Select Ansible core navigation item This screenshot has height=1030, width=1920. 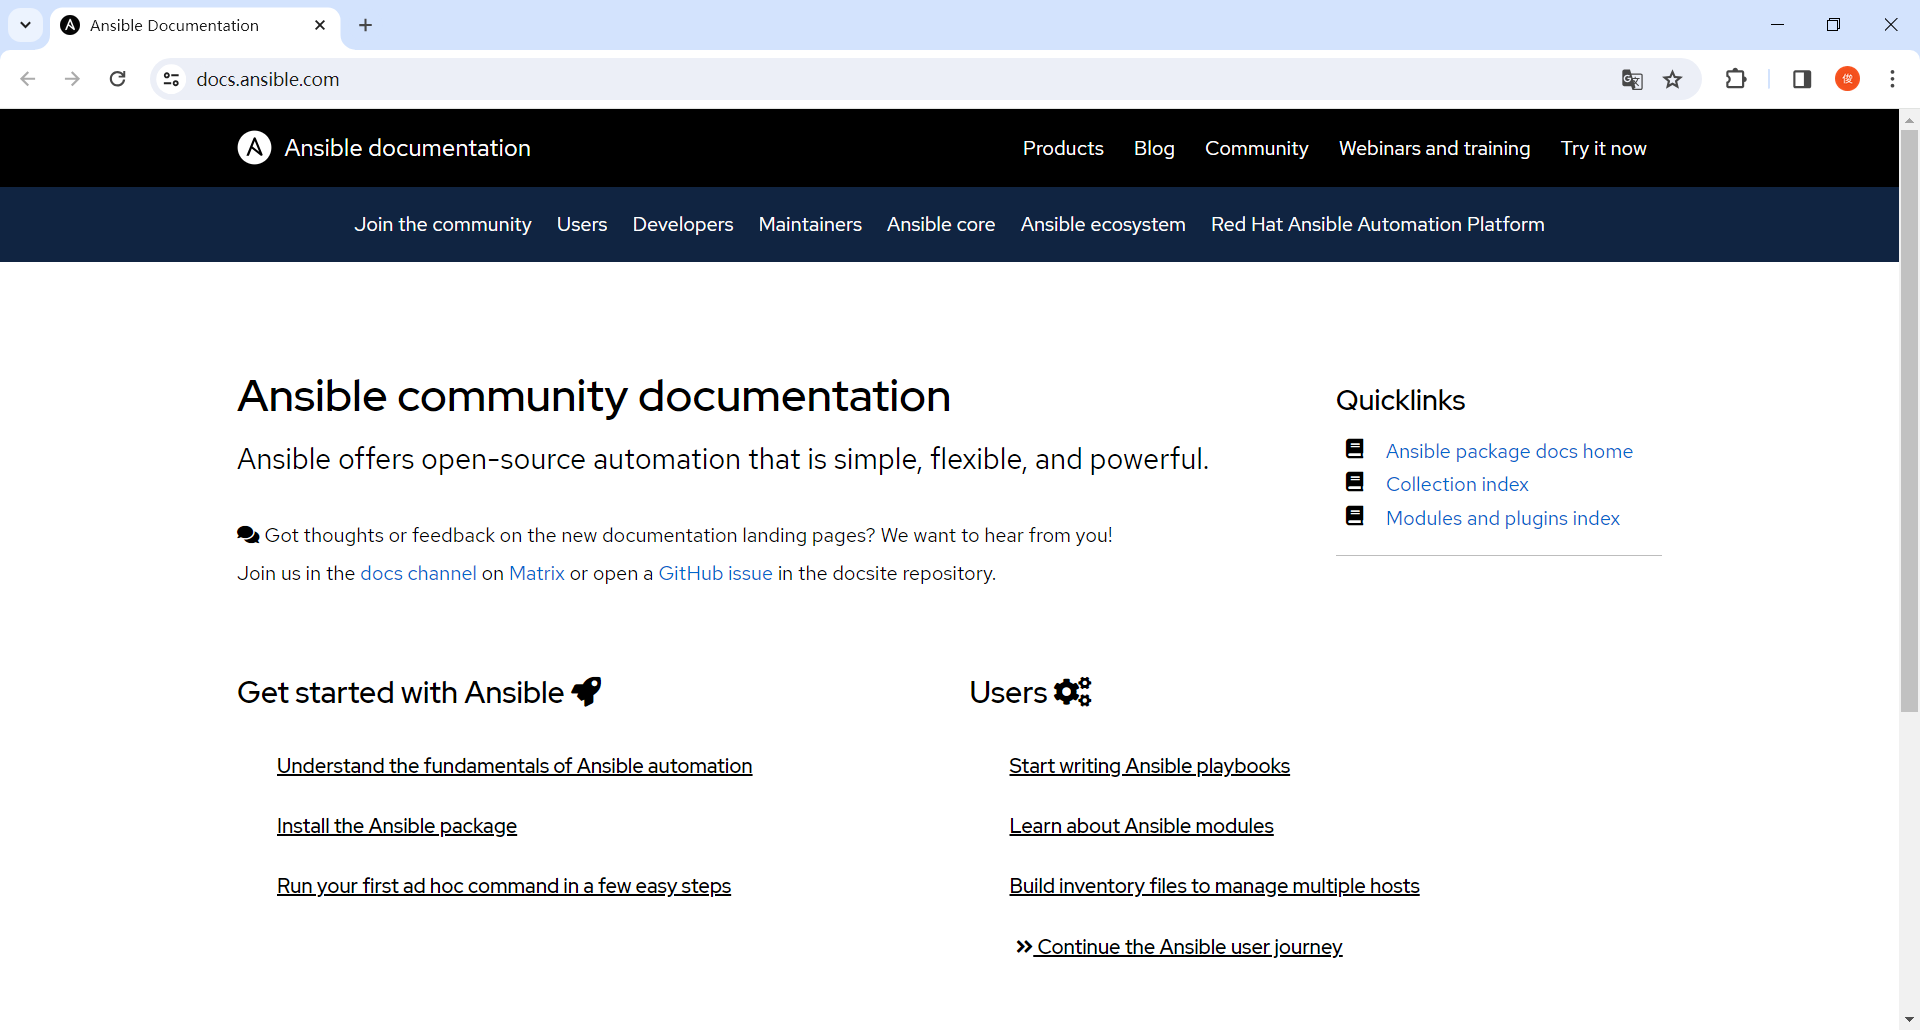[941, 224]
